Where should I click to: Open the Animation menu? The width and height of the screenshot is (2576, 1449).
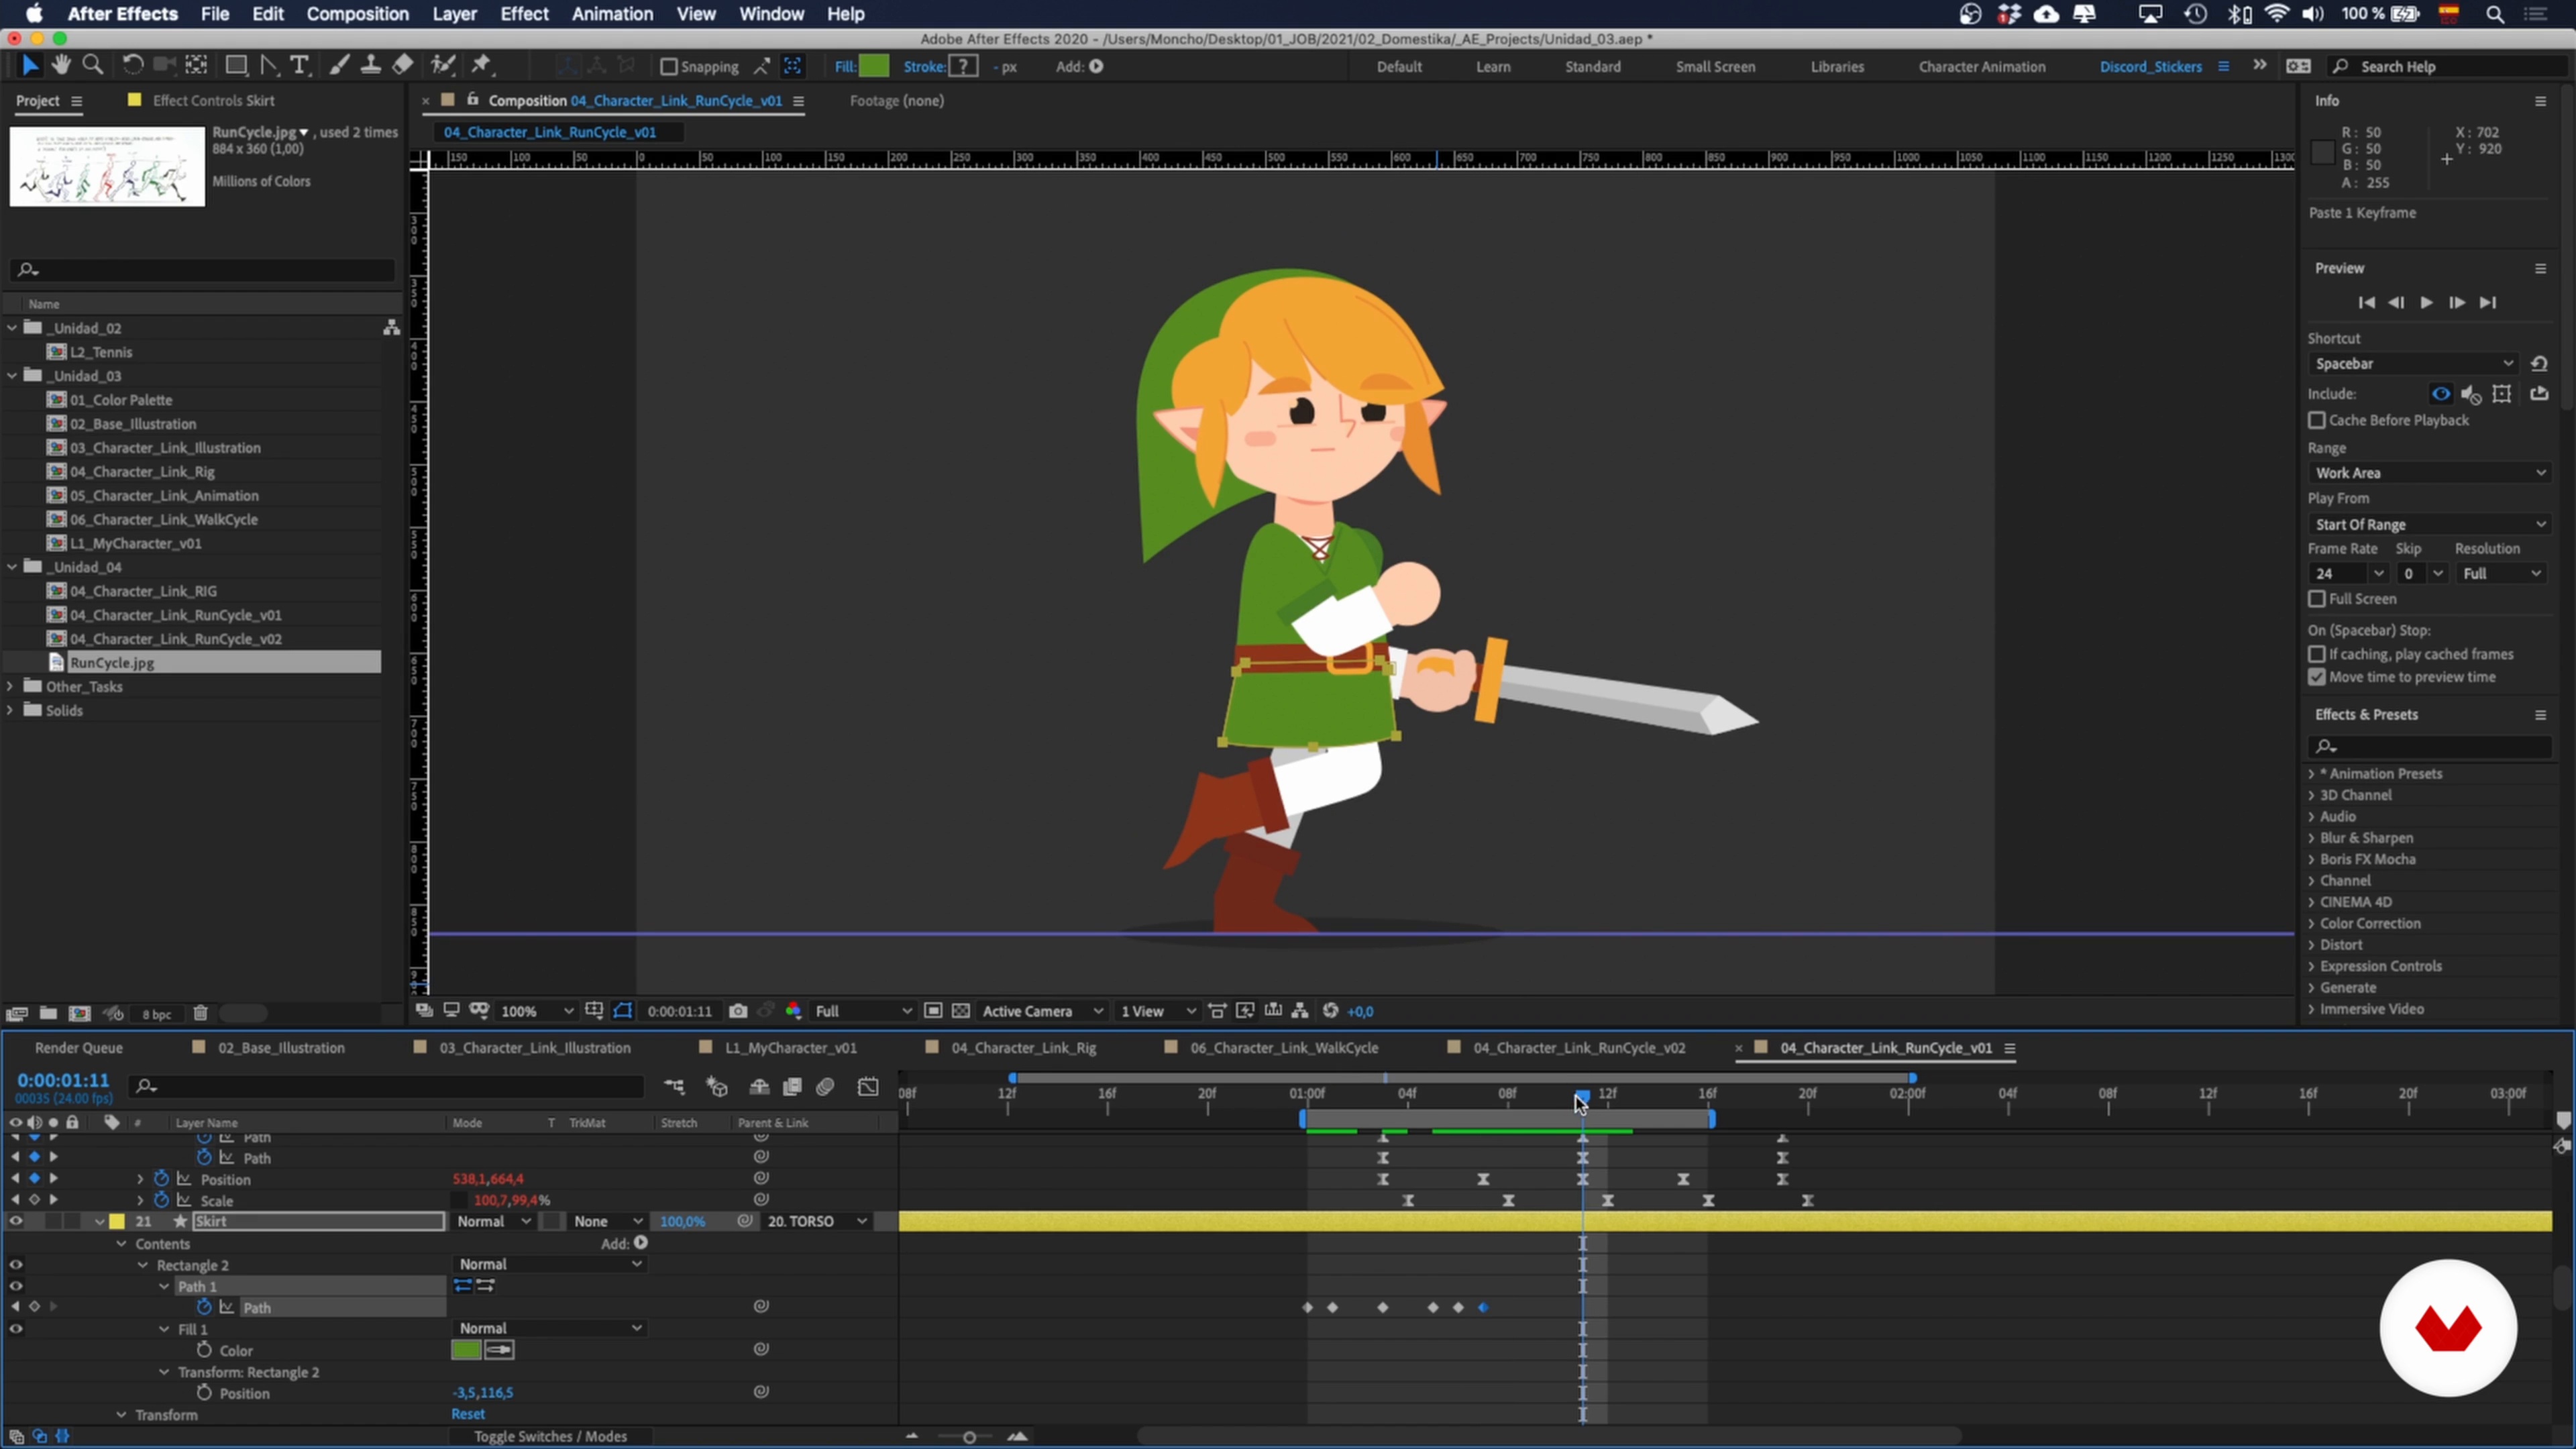612,14
